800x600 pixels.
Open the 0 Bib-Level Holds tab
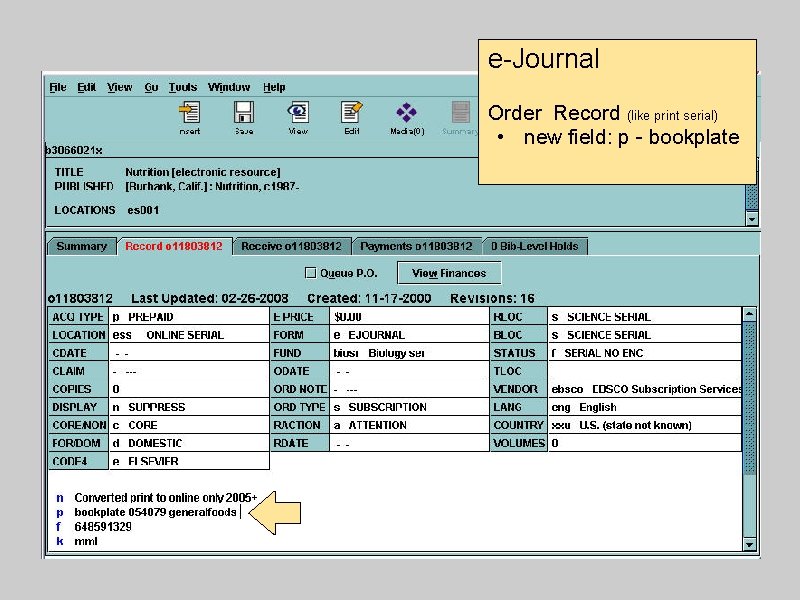535,246
